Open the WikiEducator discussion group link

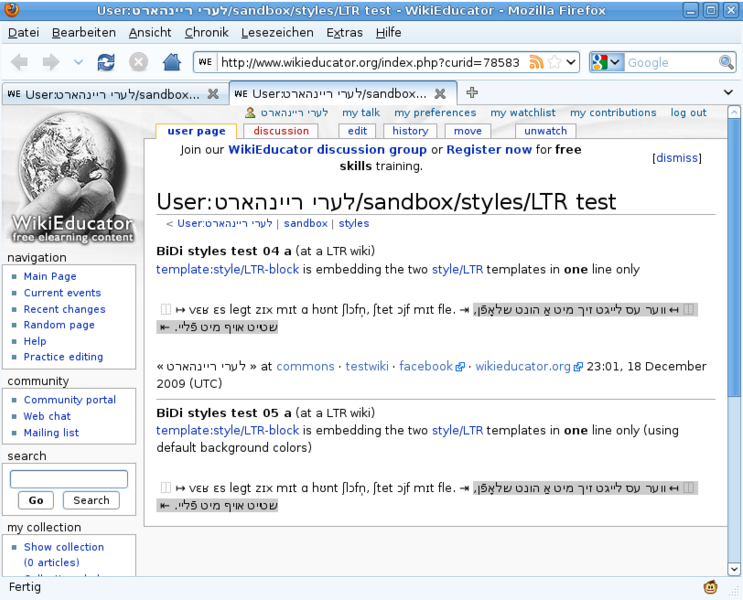point(327,150)
